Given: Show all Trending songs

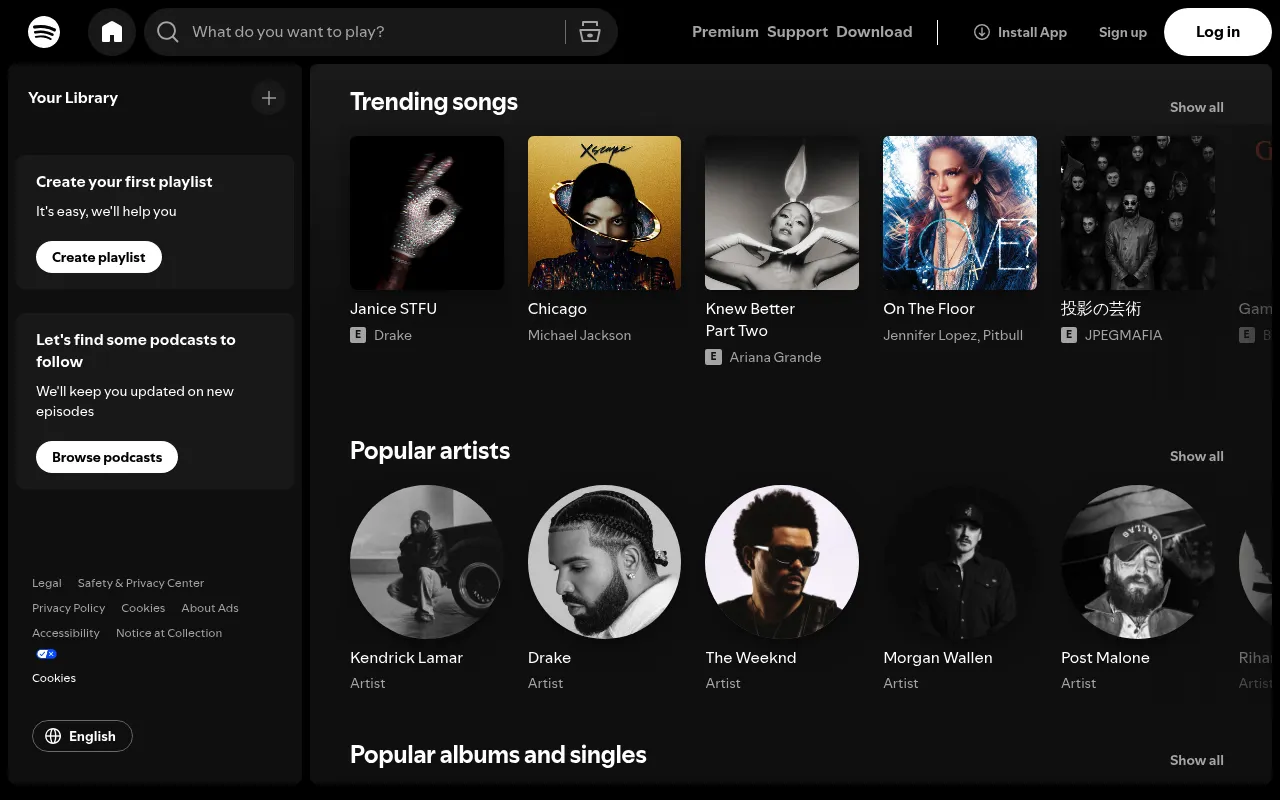Looking at the screenshot, I should pyautogui.click(x=1197, y=107).
